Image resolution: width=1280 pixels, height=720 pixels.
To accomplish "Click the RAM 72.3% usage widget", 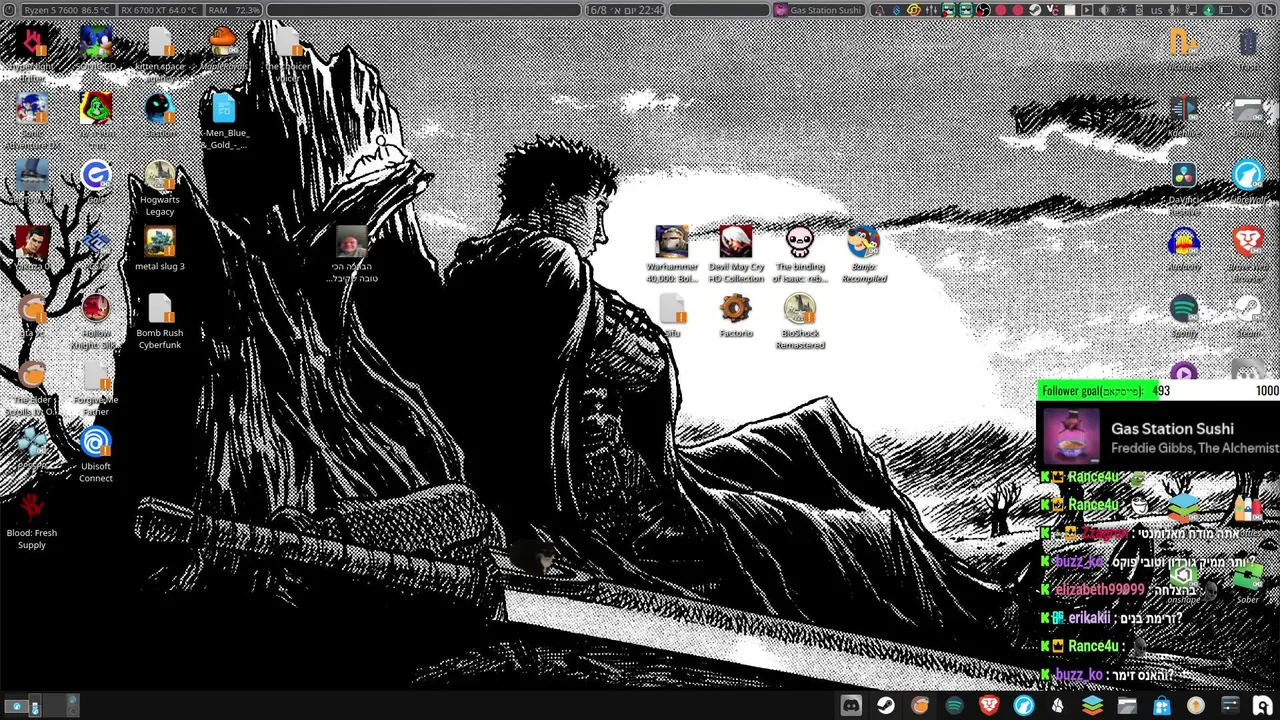I will pyautogui.click(x=234, y=10).
